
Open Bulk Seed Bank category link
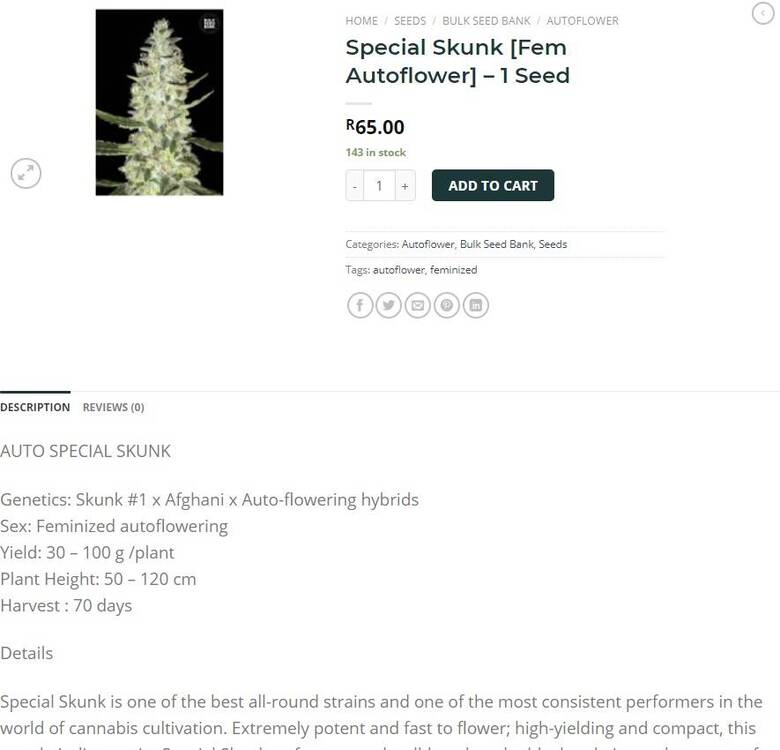[x=496, y=244]
